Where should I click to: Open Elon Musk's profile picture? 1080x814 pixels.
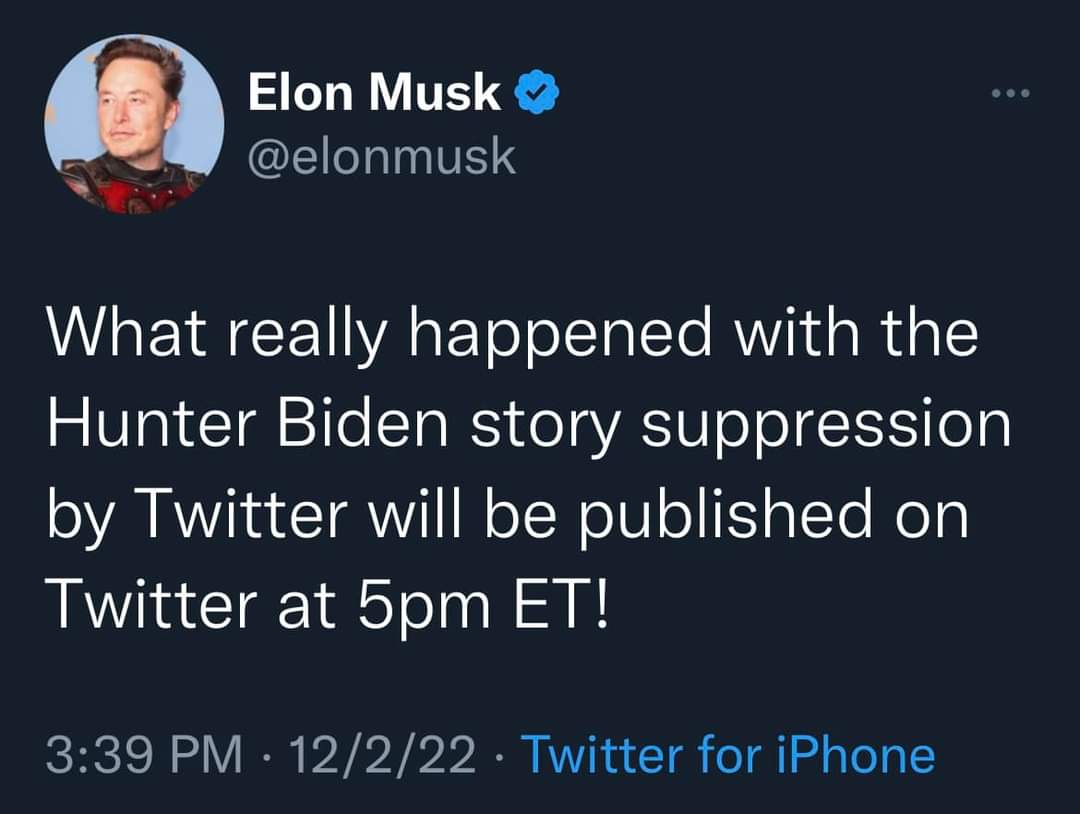tap(134, 124)
